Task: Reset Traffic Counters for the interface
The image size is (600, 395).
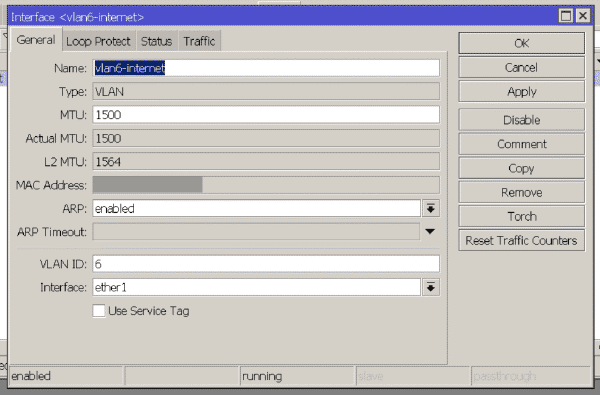Action: (522, 240)
